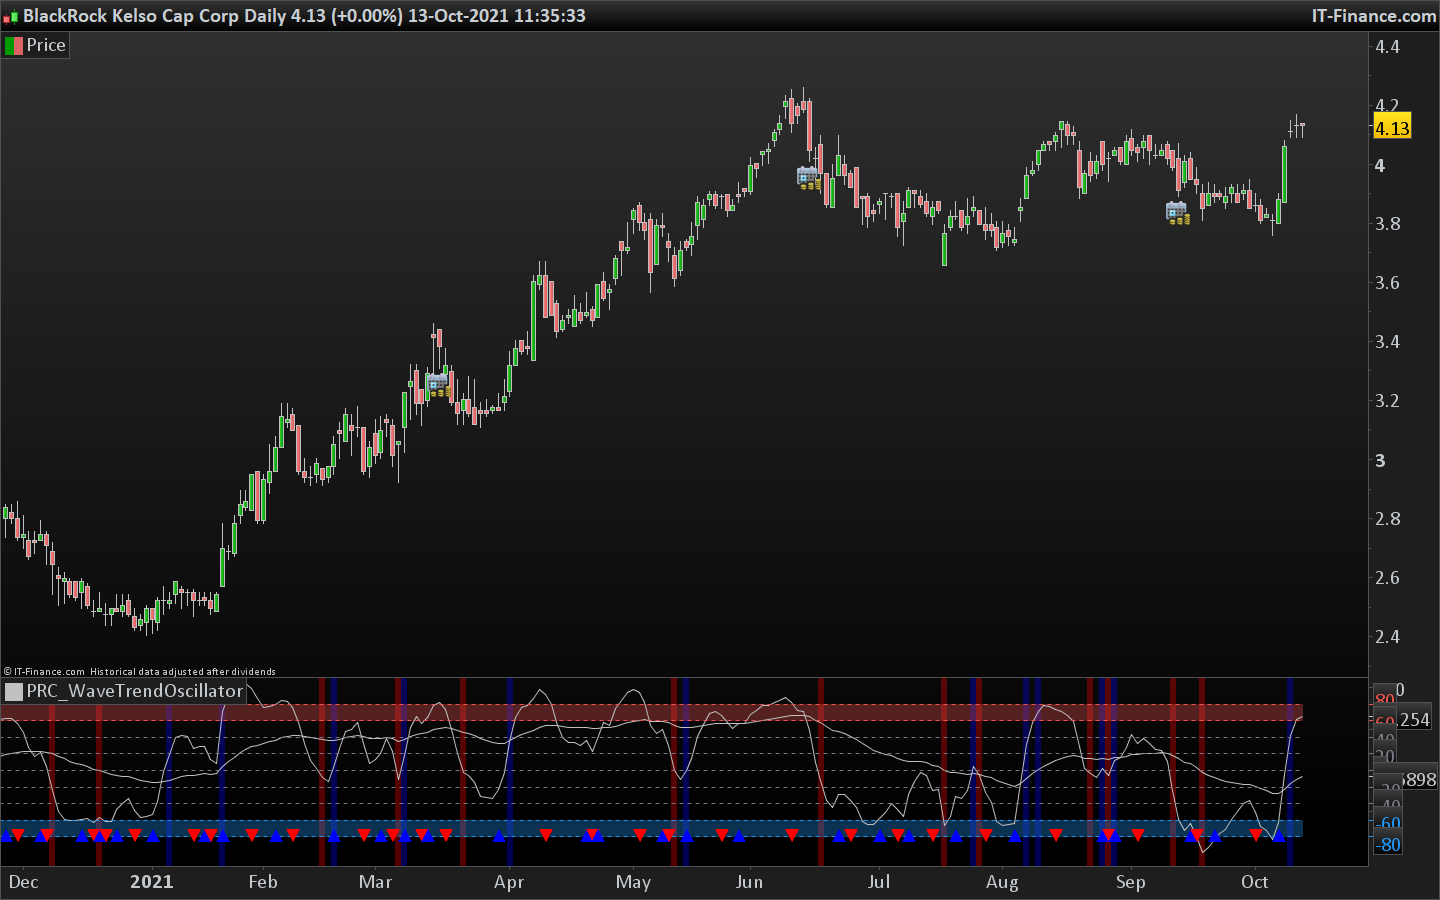Click the Jun label on the time axis
The height and width of the screenshot is (900, 1440).
749,882
